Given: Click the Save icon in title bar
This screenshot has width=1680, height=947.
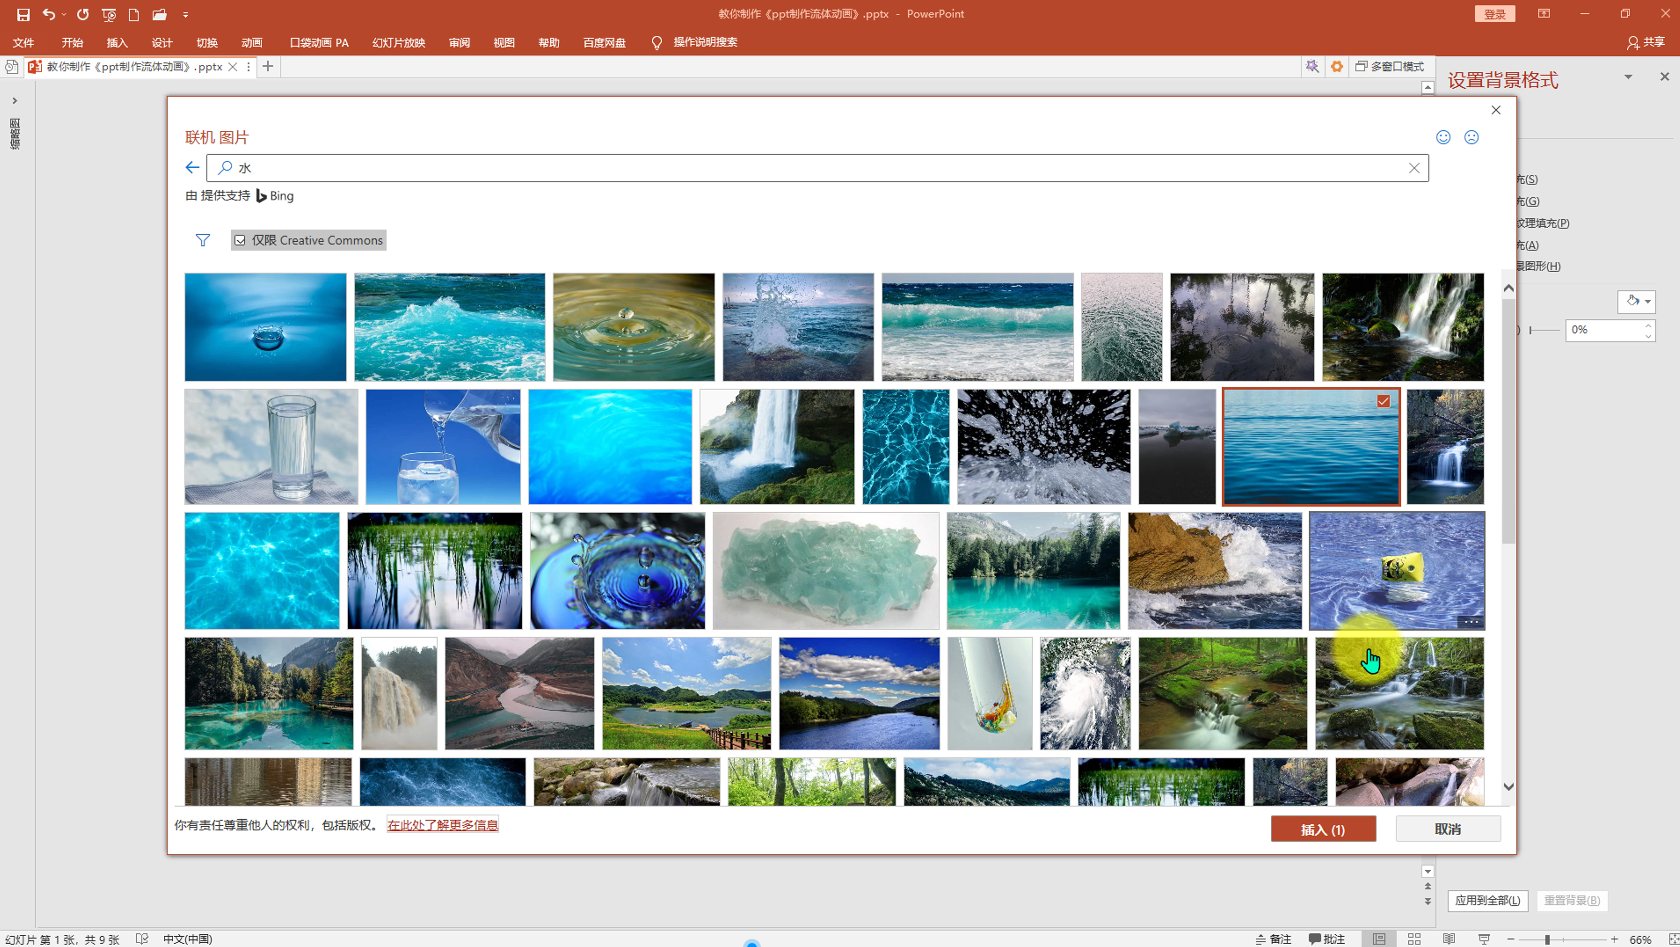Looking at the screenshot, I should tap(23, 14).
